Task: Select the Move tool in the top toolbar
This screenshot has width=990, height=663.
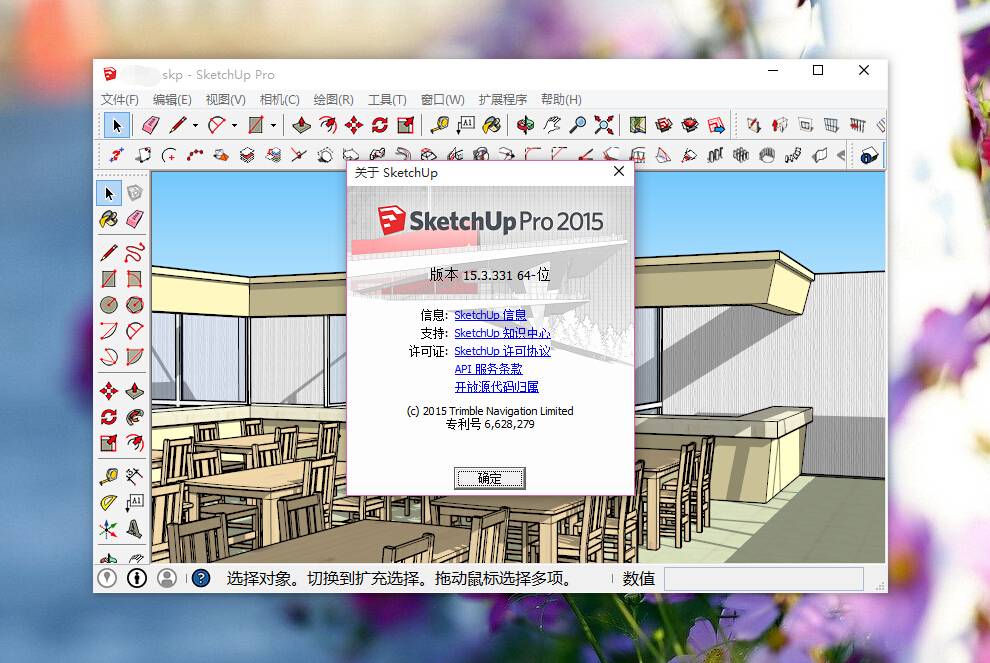Action: coord(354,125)
